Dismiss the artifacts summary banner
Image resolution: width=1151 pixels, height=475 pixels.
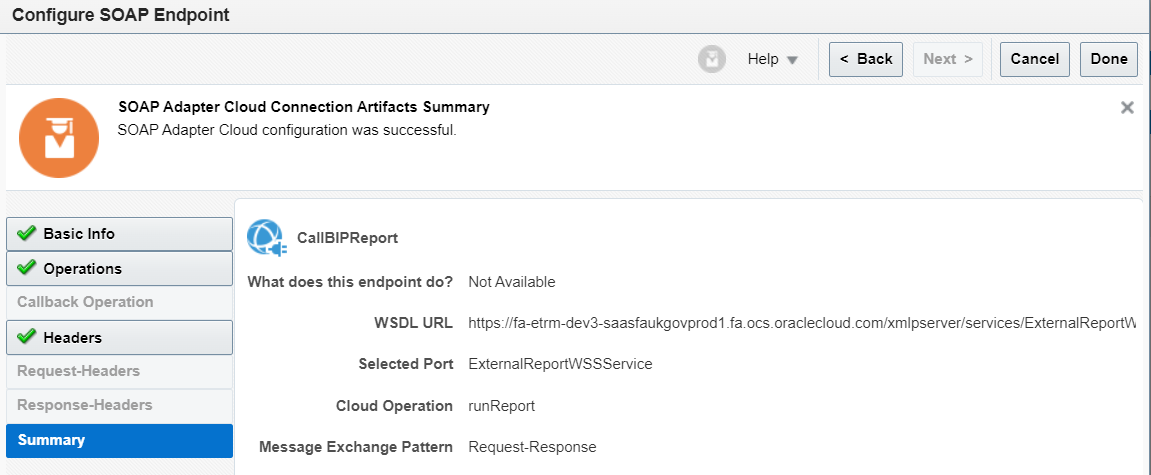pyautogui.click(x=1128, y=108)
